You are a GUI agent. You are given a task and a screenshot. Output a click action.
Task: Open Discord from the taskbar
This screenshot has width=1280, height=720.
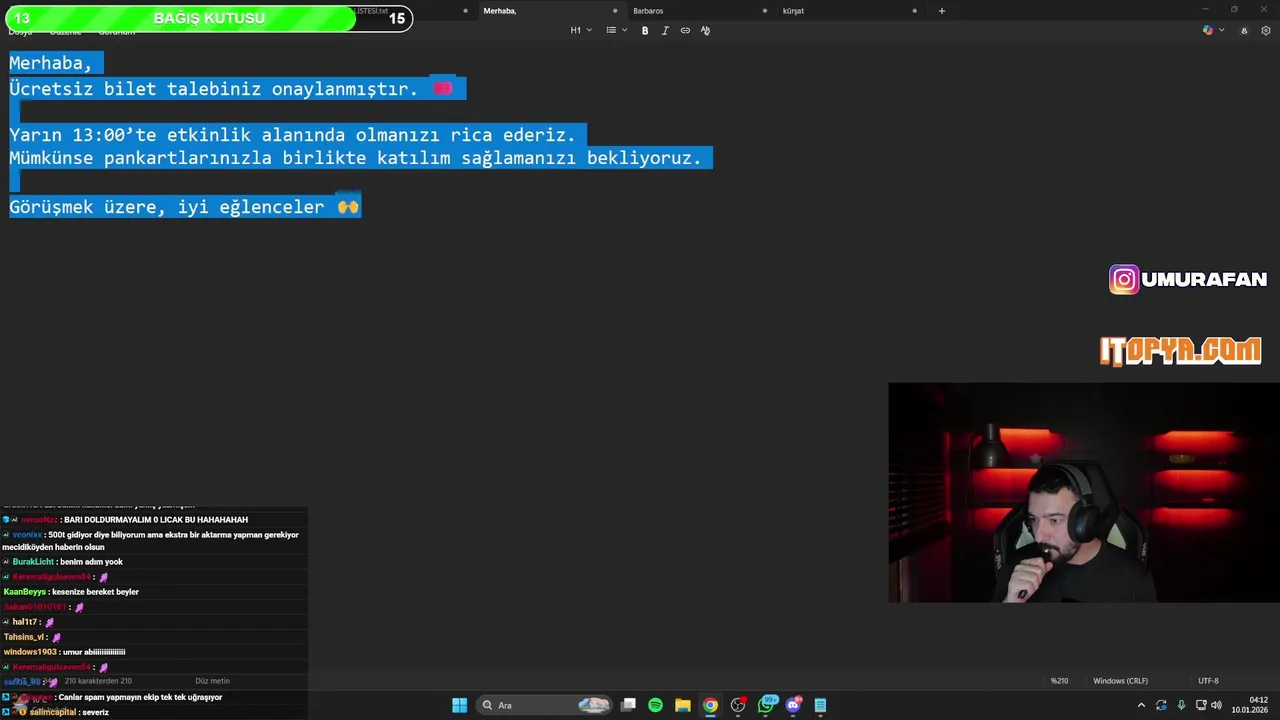793,705
